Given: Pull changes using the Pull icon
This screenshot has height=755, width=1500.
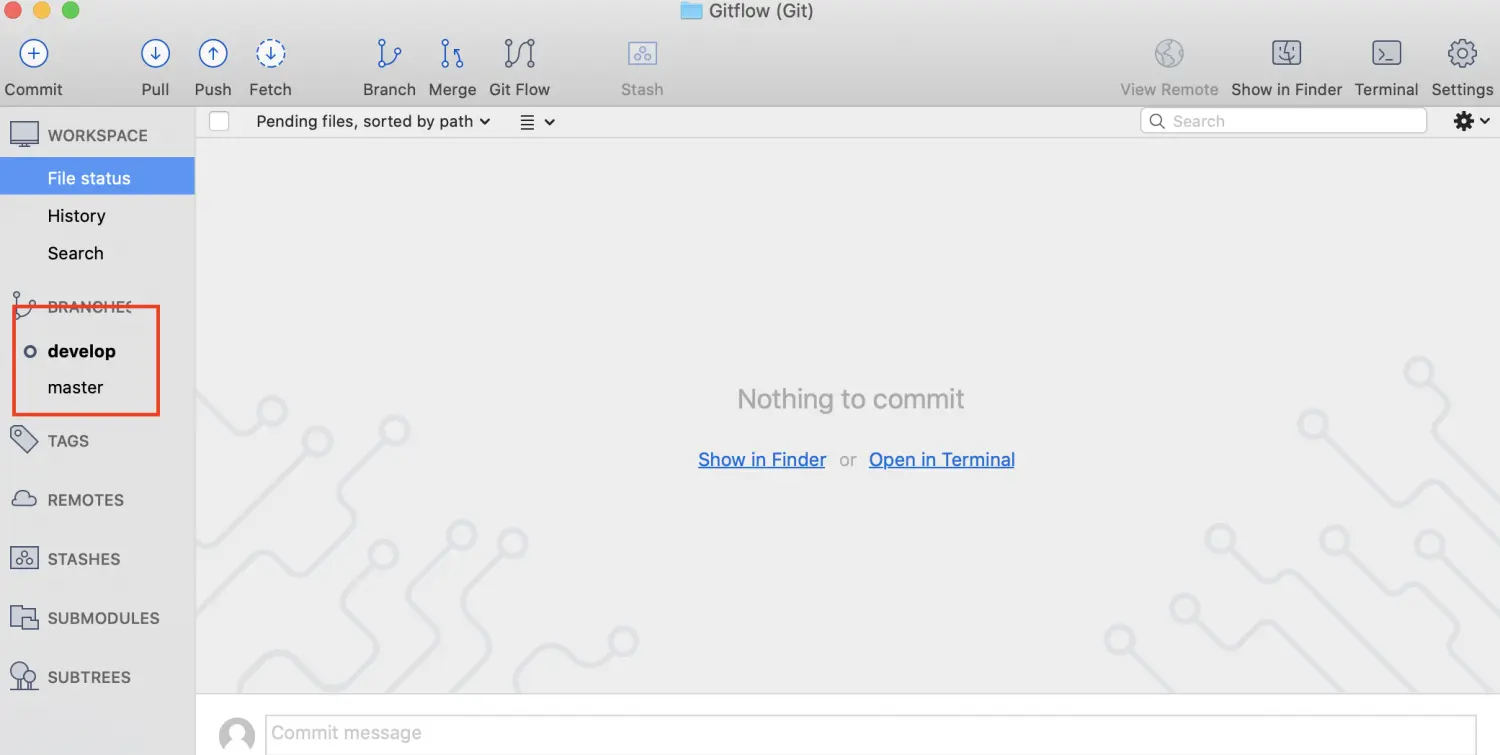Looking at the screenshot, I should pyautogui.click(x=155, y=53).
